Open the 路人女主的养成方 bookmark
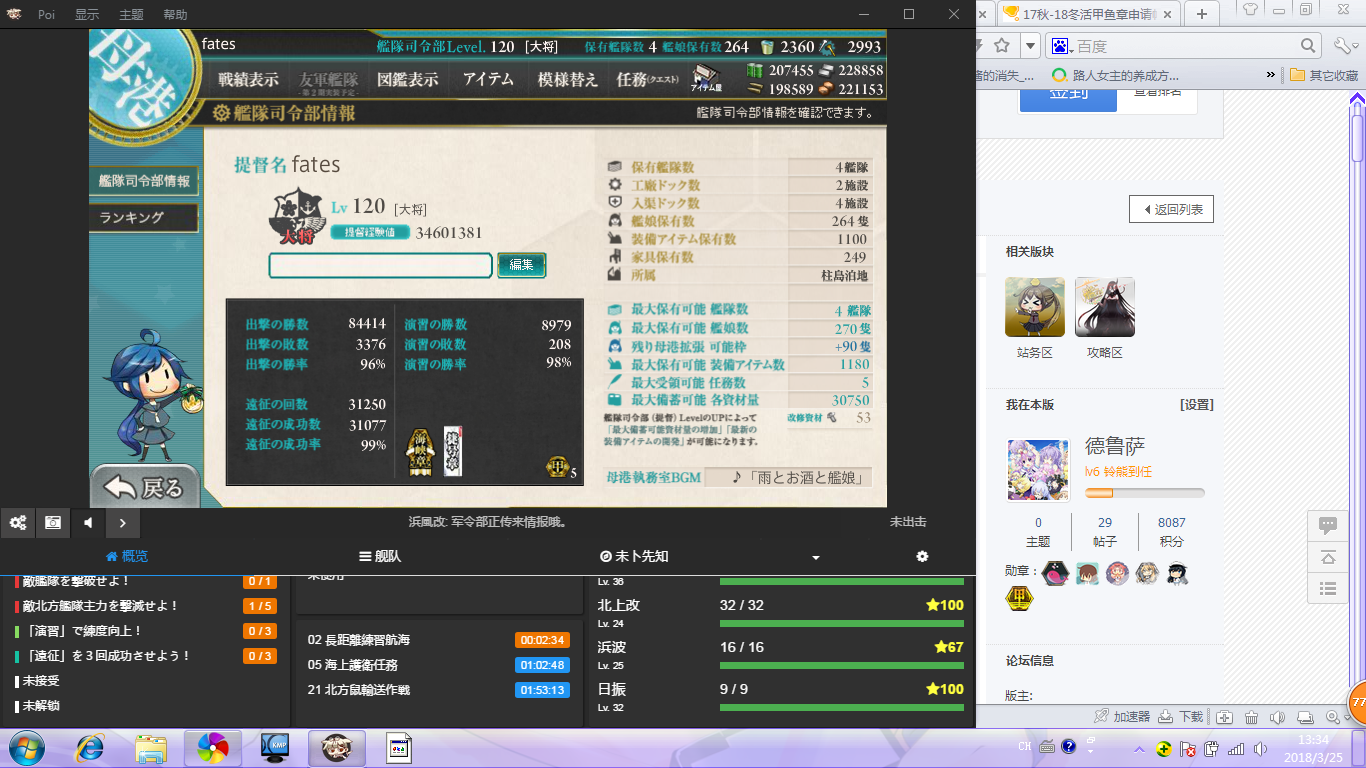 pyautogui.click(x=1115, y=75)
